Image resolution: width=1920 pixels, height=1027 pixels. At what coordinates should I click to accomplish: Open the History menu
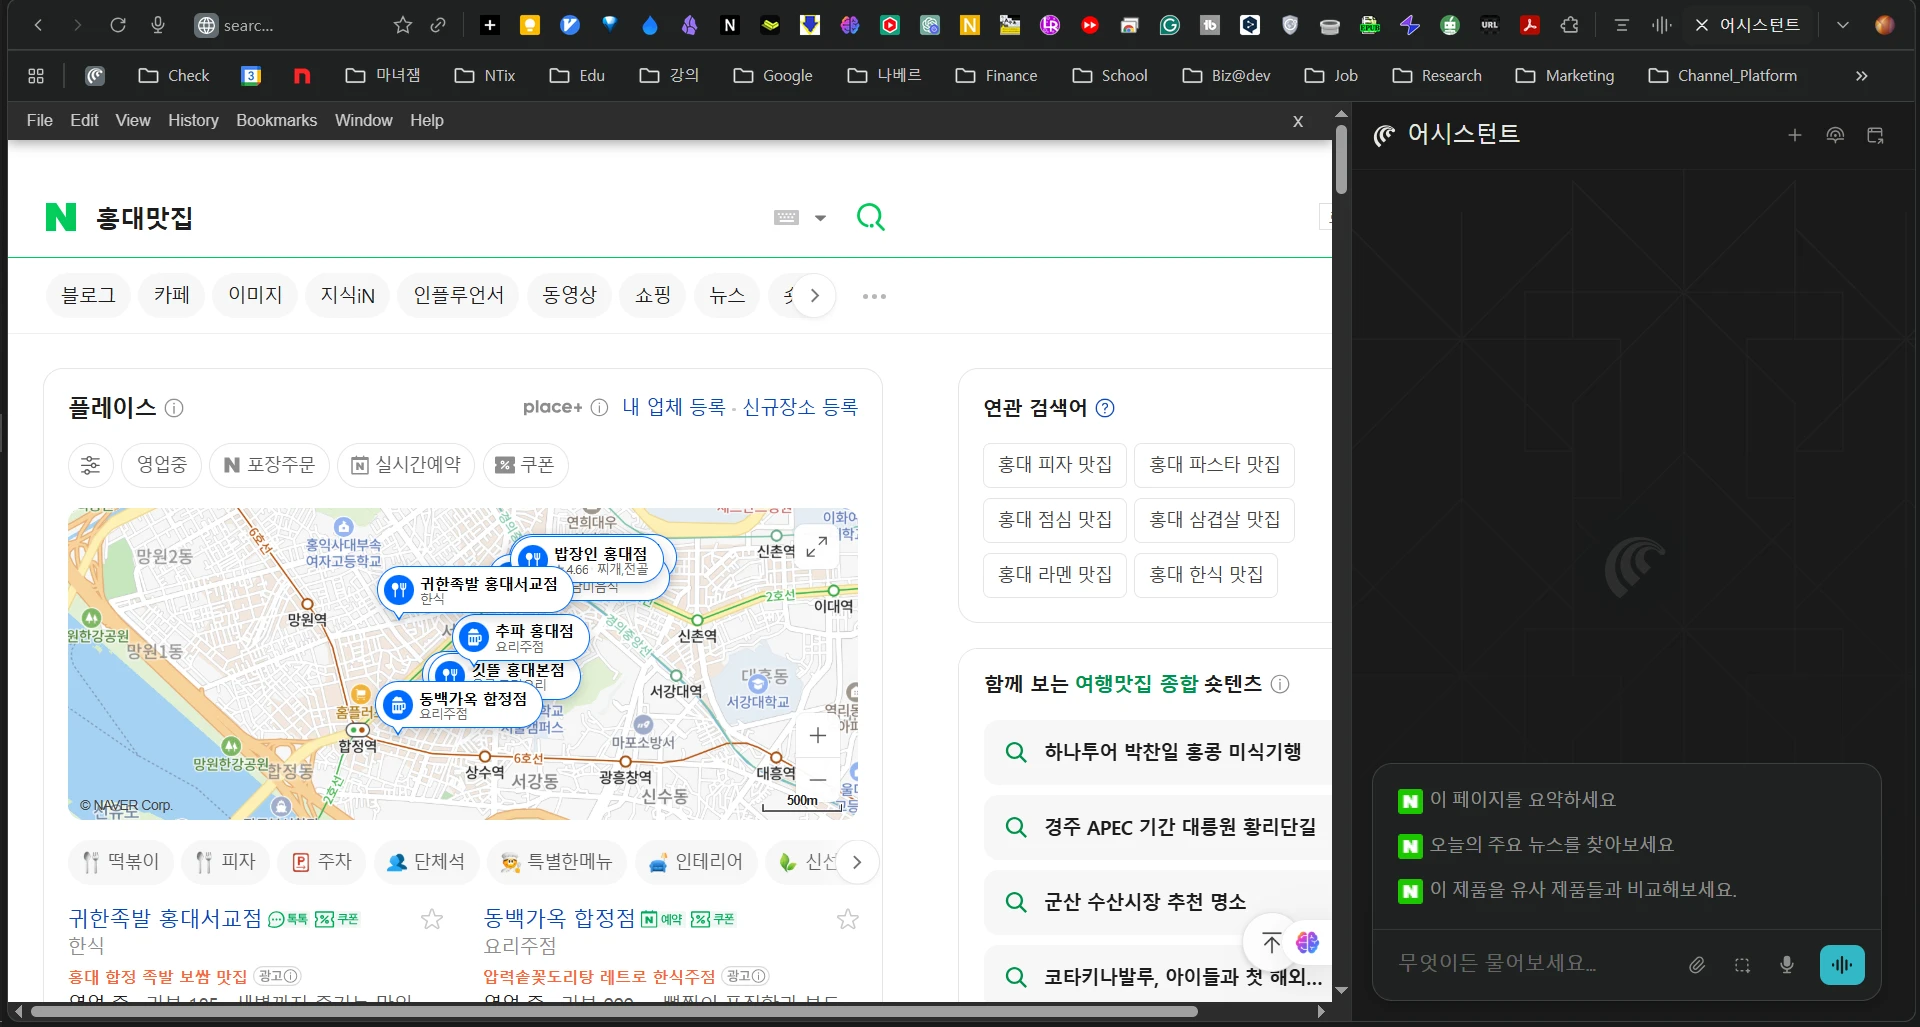[193, 120]
